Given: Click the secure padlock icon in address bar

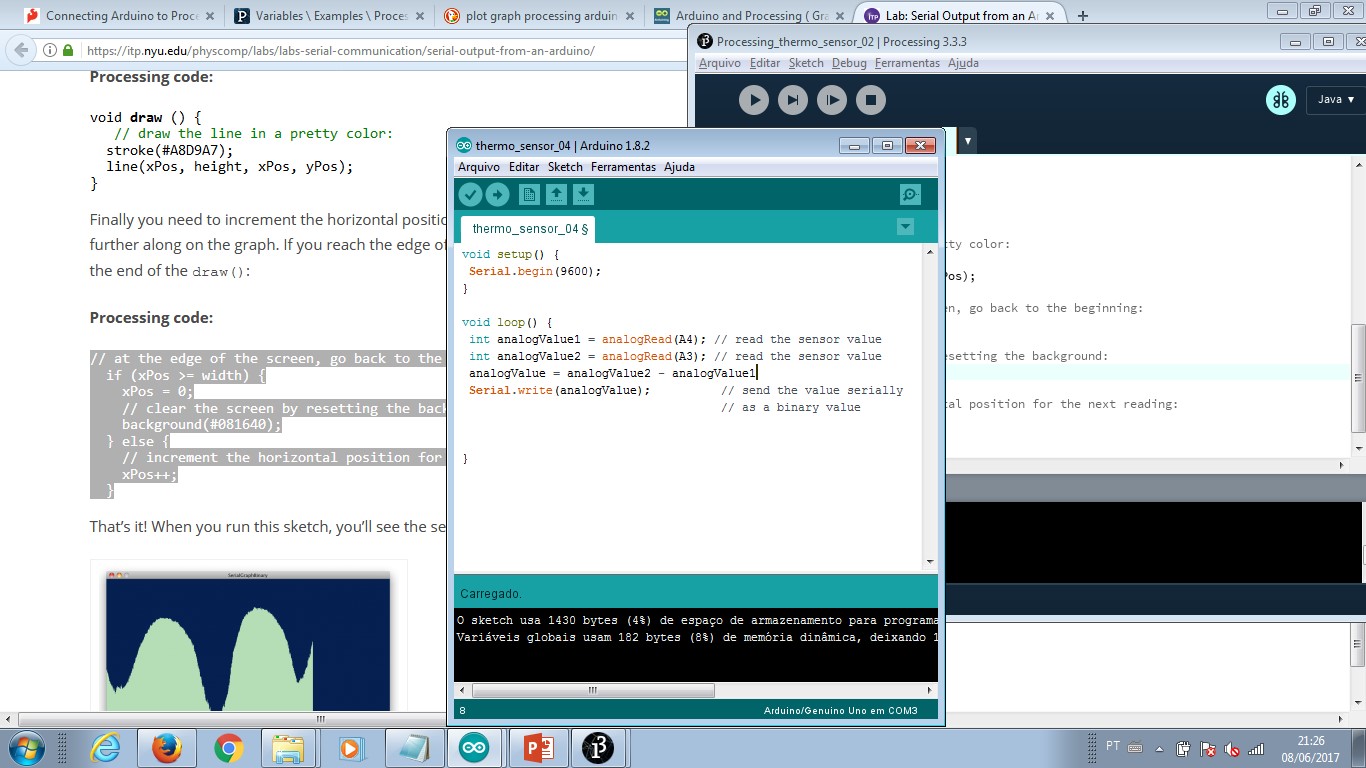Looking at the screenshot, I should coord(68,50).
